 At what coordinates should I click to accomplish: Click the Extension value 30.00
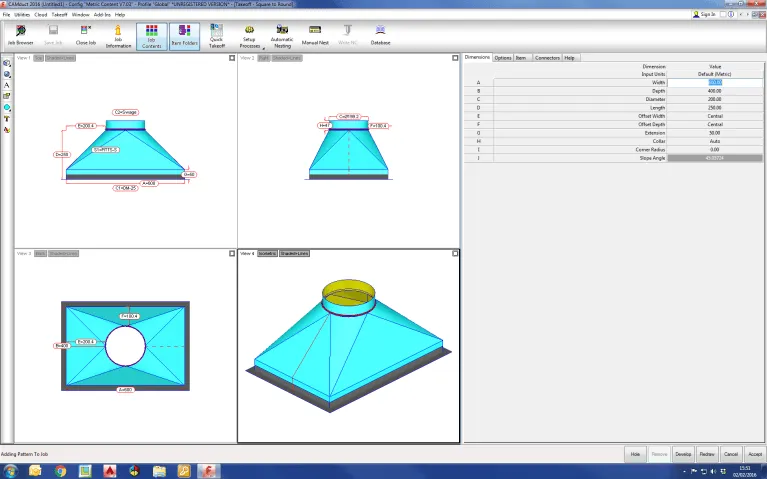click(x=715, y=133)
